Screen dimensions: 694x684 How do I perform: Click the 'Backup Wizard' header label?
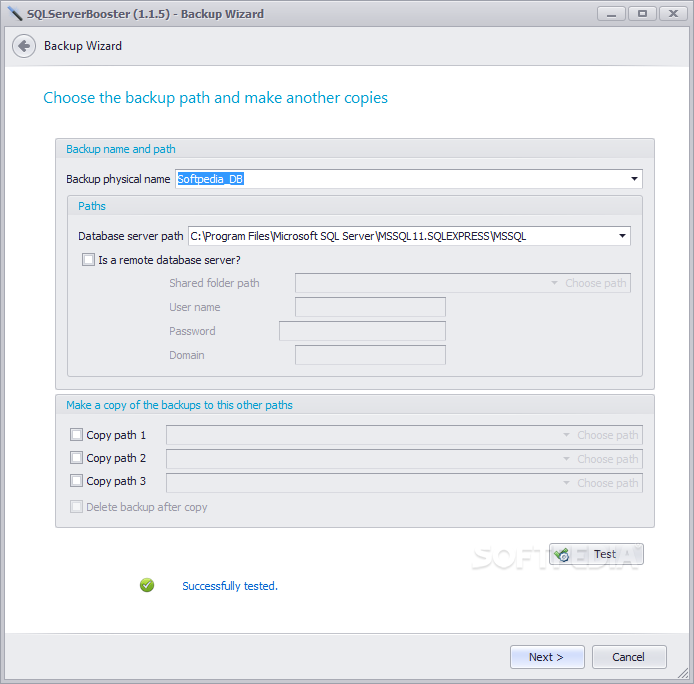83,46
